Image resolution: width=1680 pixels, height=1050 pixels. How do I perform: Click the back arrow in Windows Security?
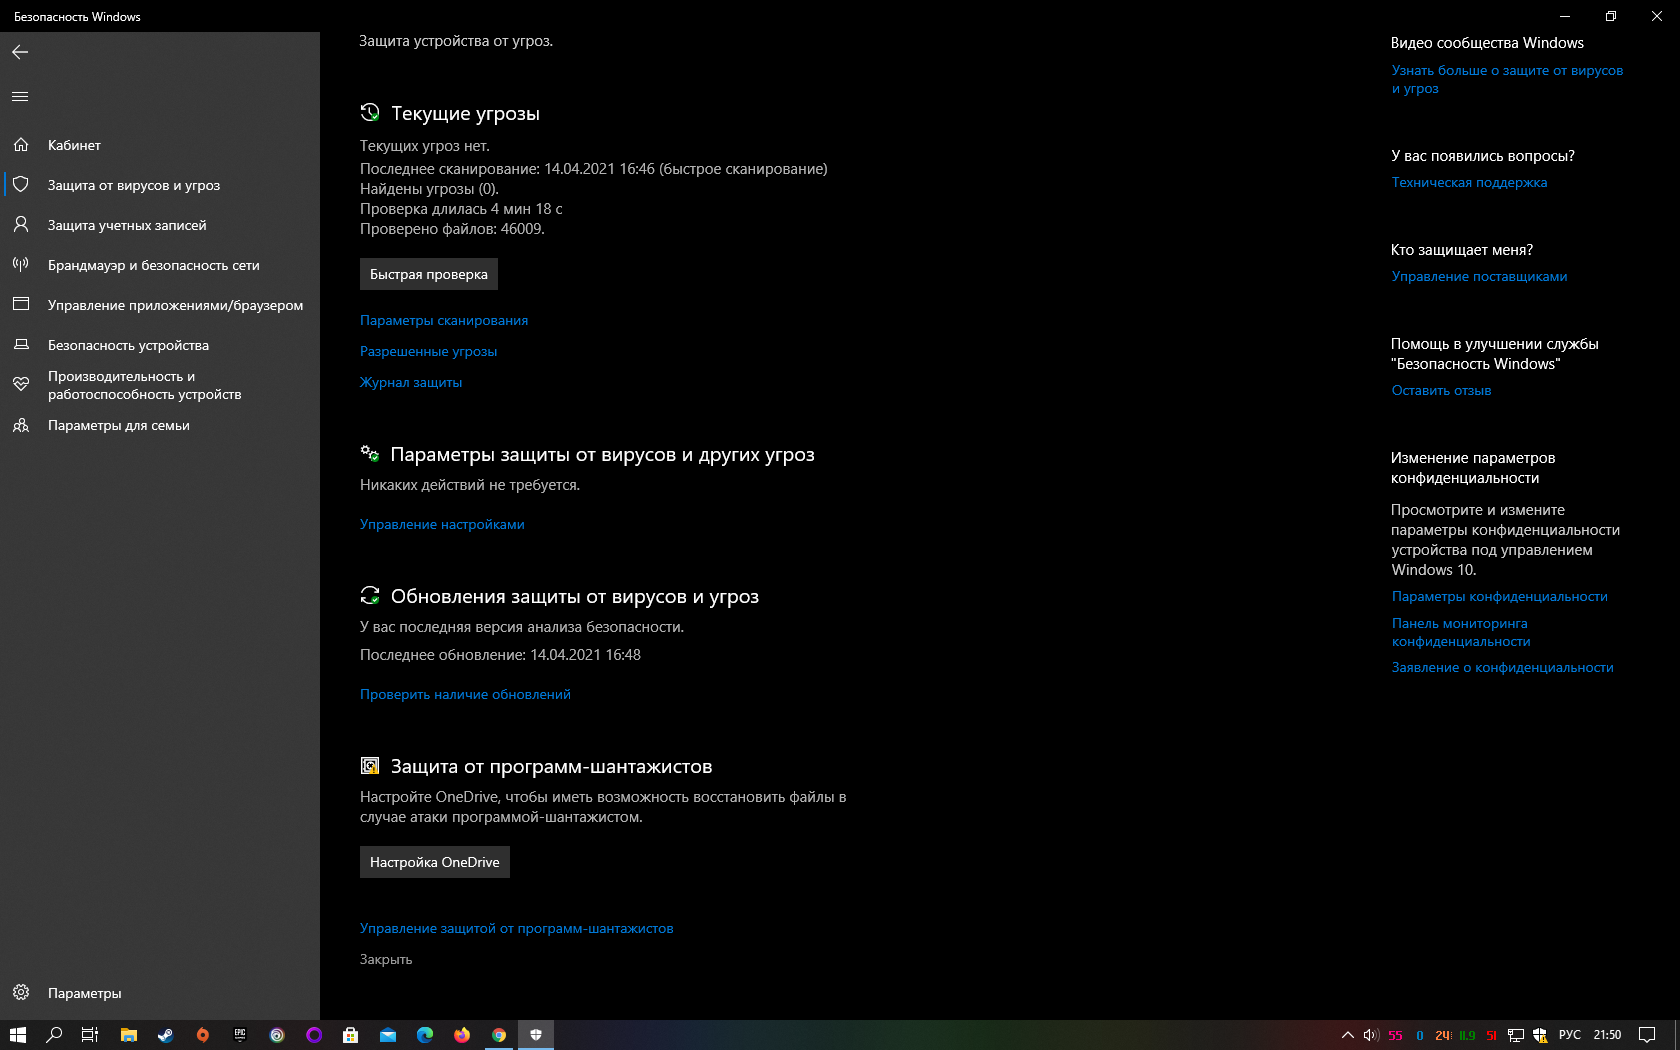coord(20,52)
